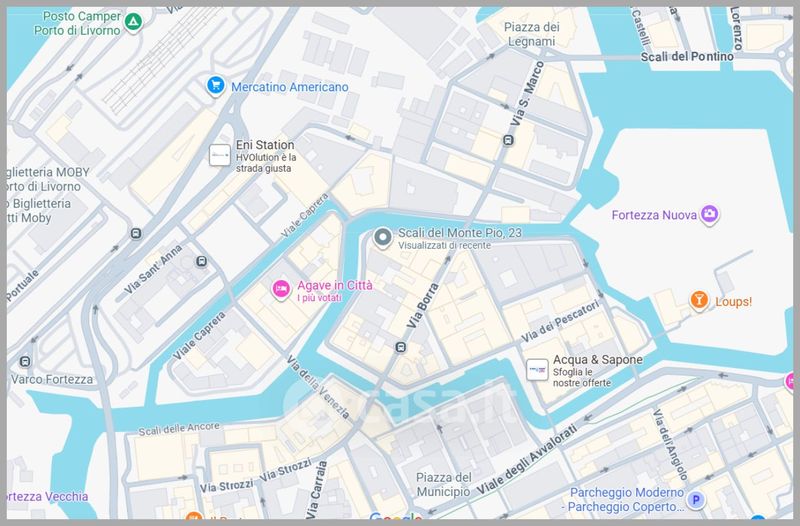Click the Fortezza Nuova place label
Image resolution: width=800 pixels, height=526 pixels.
pyautogui.click(x=654, y=215)
